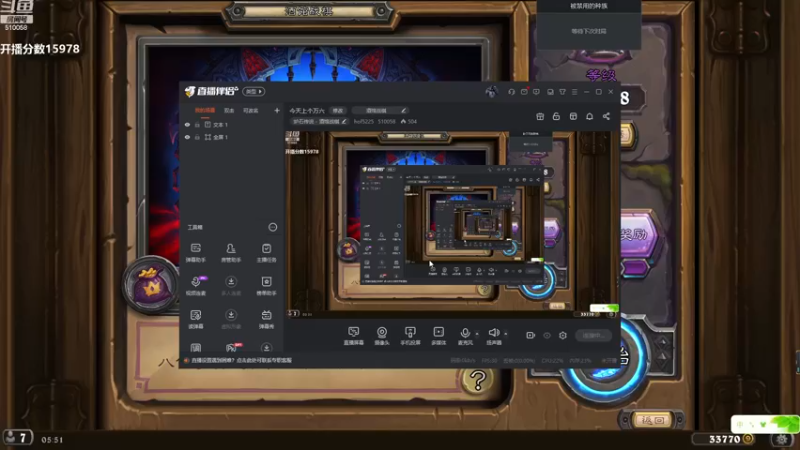Click the stream preview area
Screen dimensions: 800x450
[x=452, y=224]
